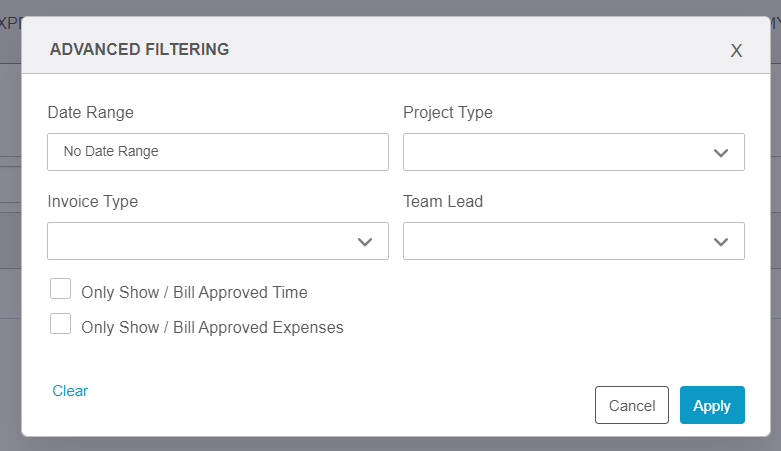
Task: Open the Project Type dropdown field
Action: (574, 151)
